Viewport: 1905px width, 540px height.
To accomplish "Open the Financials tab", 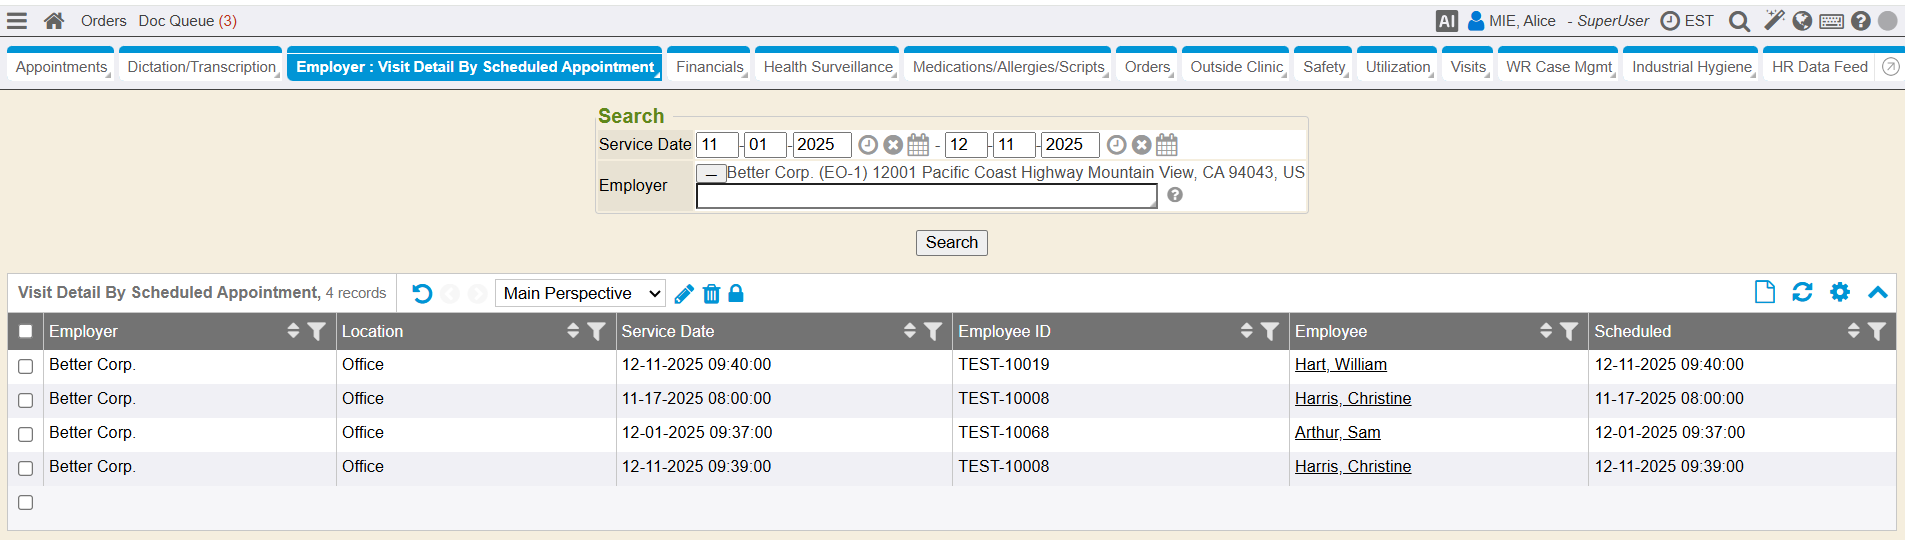I will (x=709, y=67).
